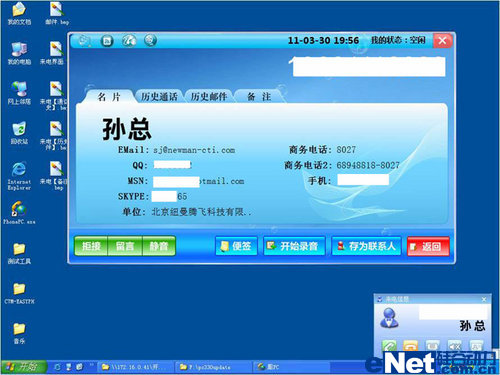The image size is (500, 375).
Task: Open the 音乐 desktop folder
Action: [19, 333]
